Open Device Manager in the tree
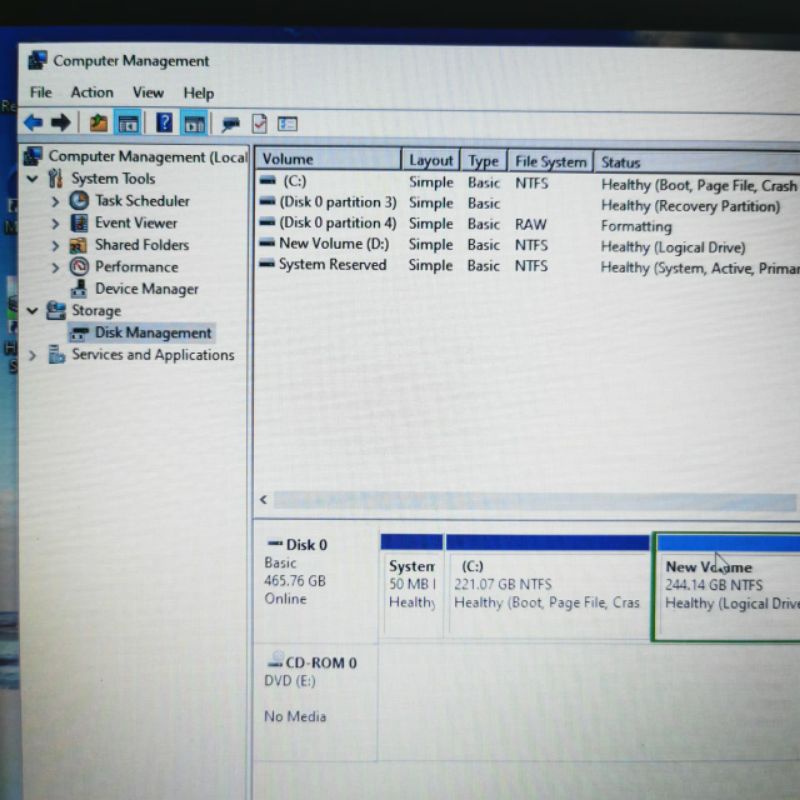The image size is (800, 800). coord(146,289)
